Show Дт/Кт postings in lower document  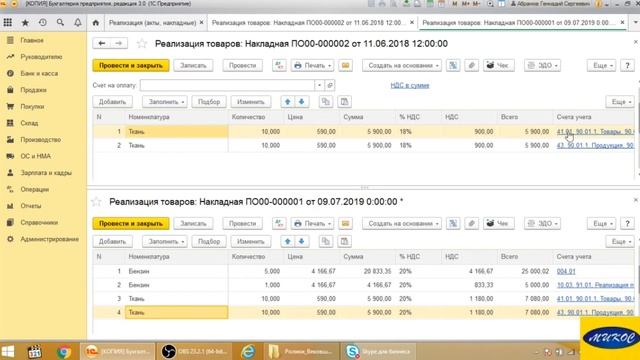[x=280, y=223]
